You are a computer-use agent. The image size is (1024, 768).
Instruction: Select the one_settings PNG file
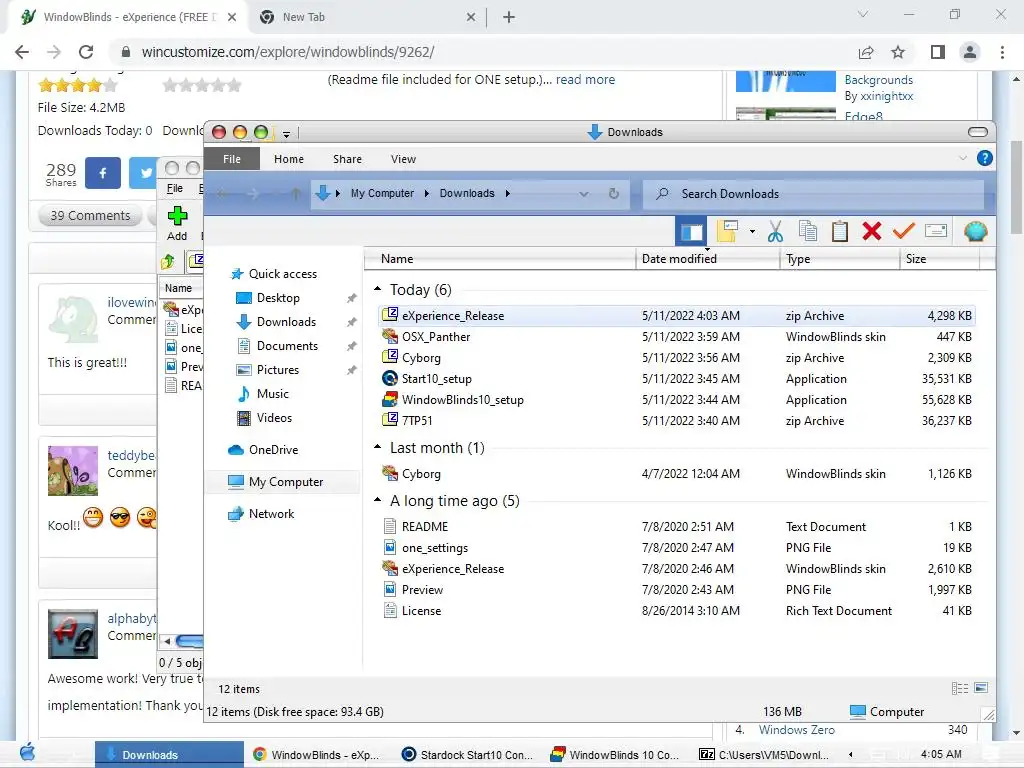pos(677,547)
